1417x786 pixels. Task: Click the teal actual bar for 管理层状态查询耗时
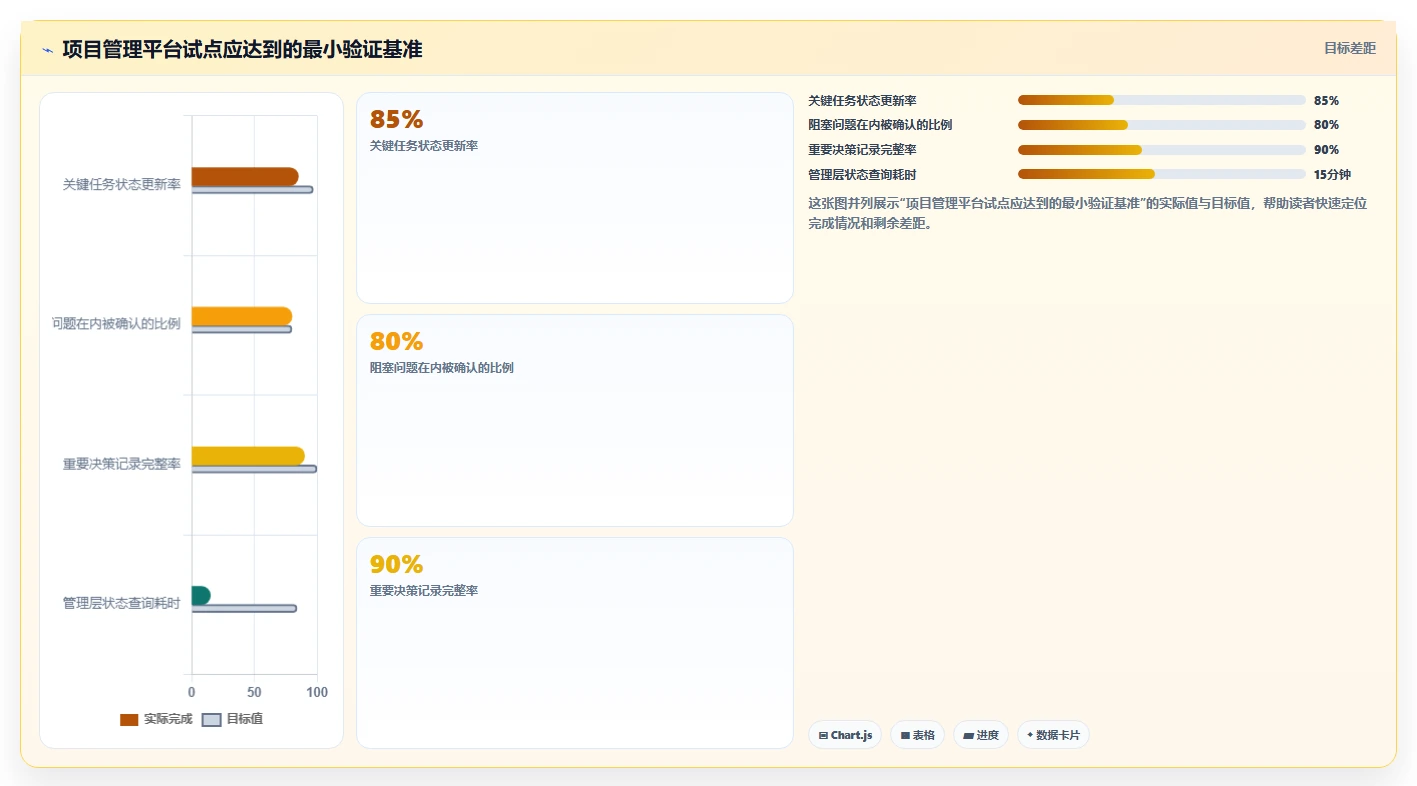[x=201, y=595]
